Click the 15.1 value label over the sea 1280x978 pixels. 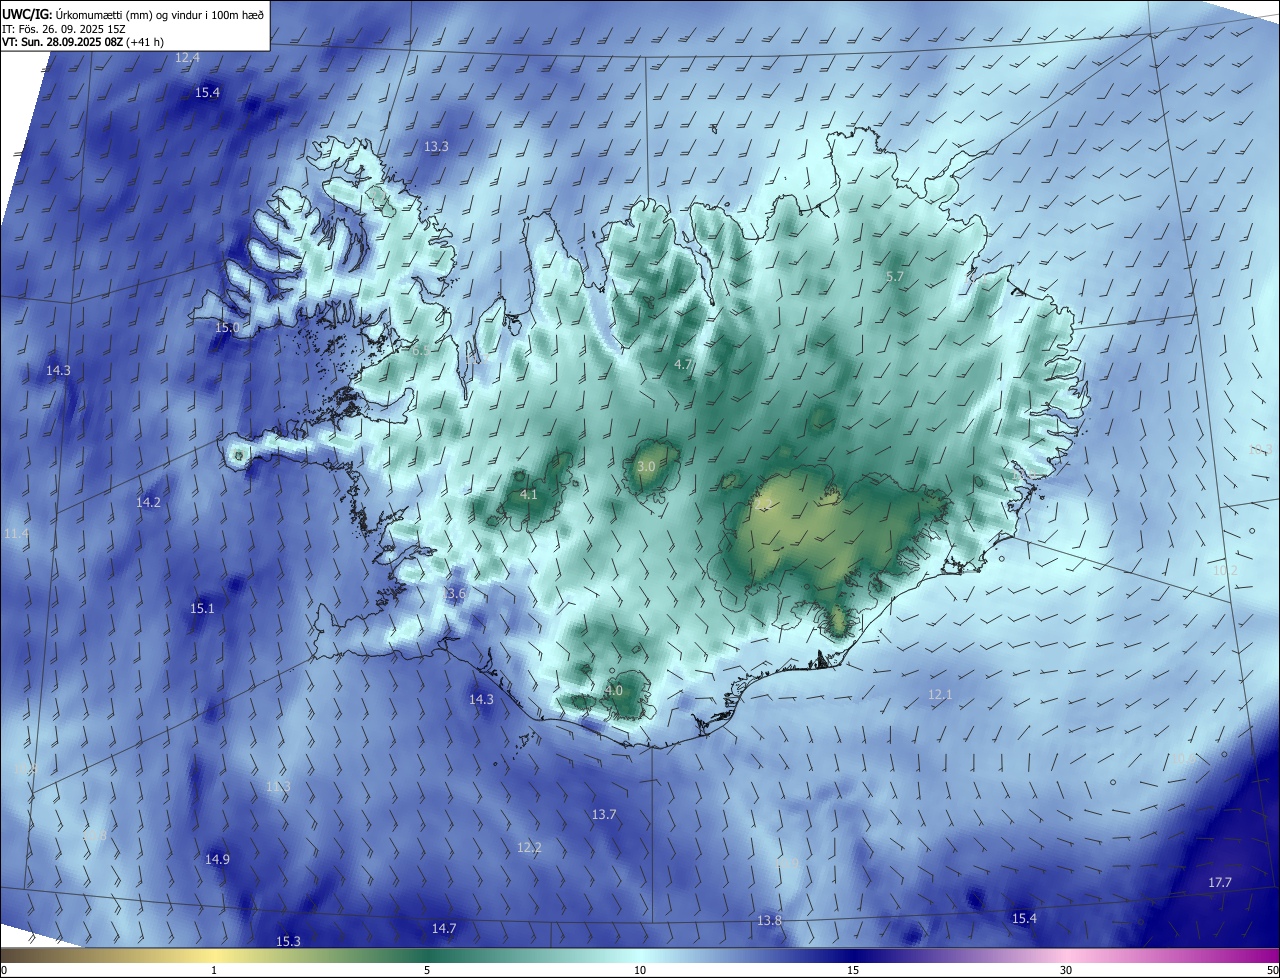coord(202,609)
